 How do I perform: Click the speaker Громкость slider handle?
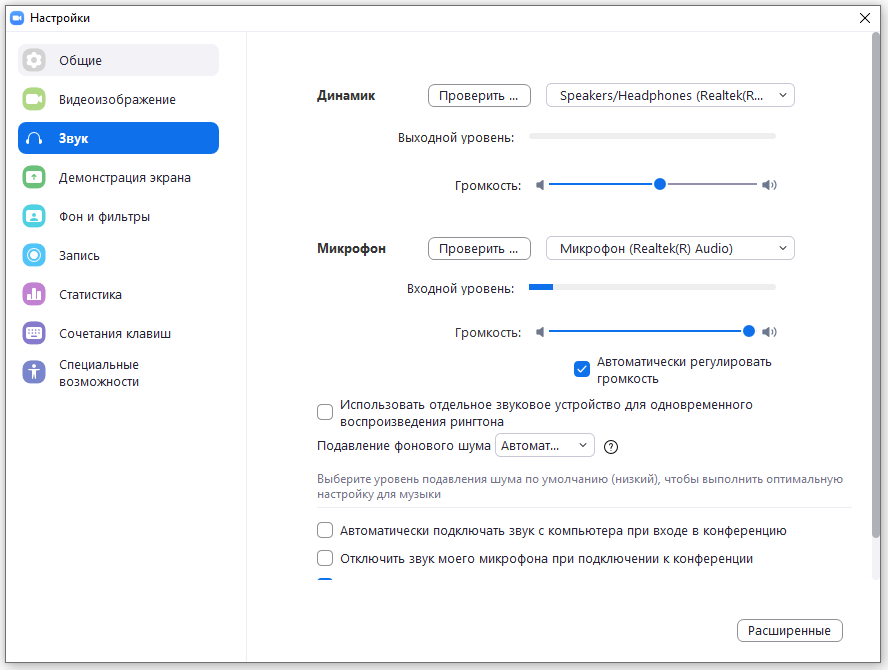click(x=660, y=184)
